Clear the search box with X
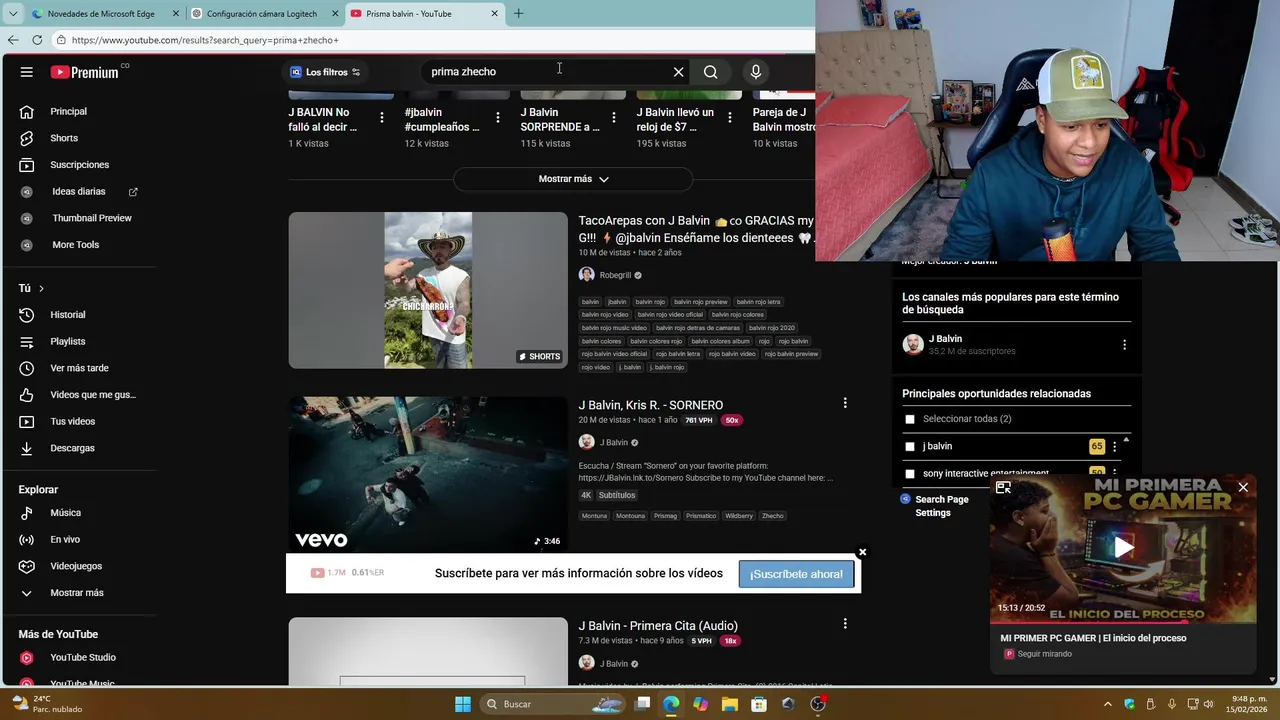Screen dimensions: 1280x720 [x=678, y=72]
